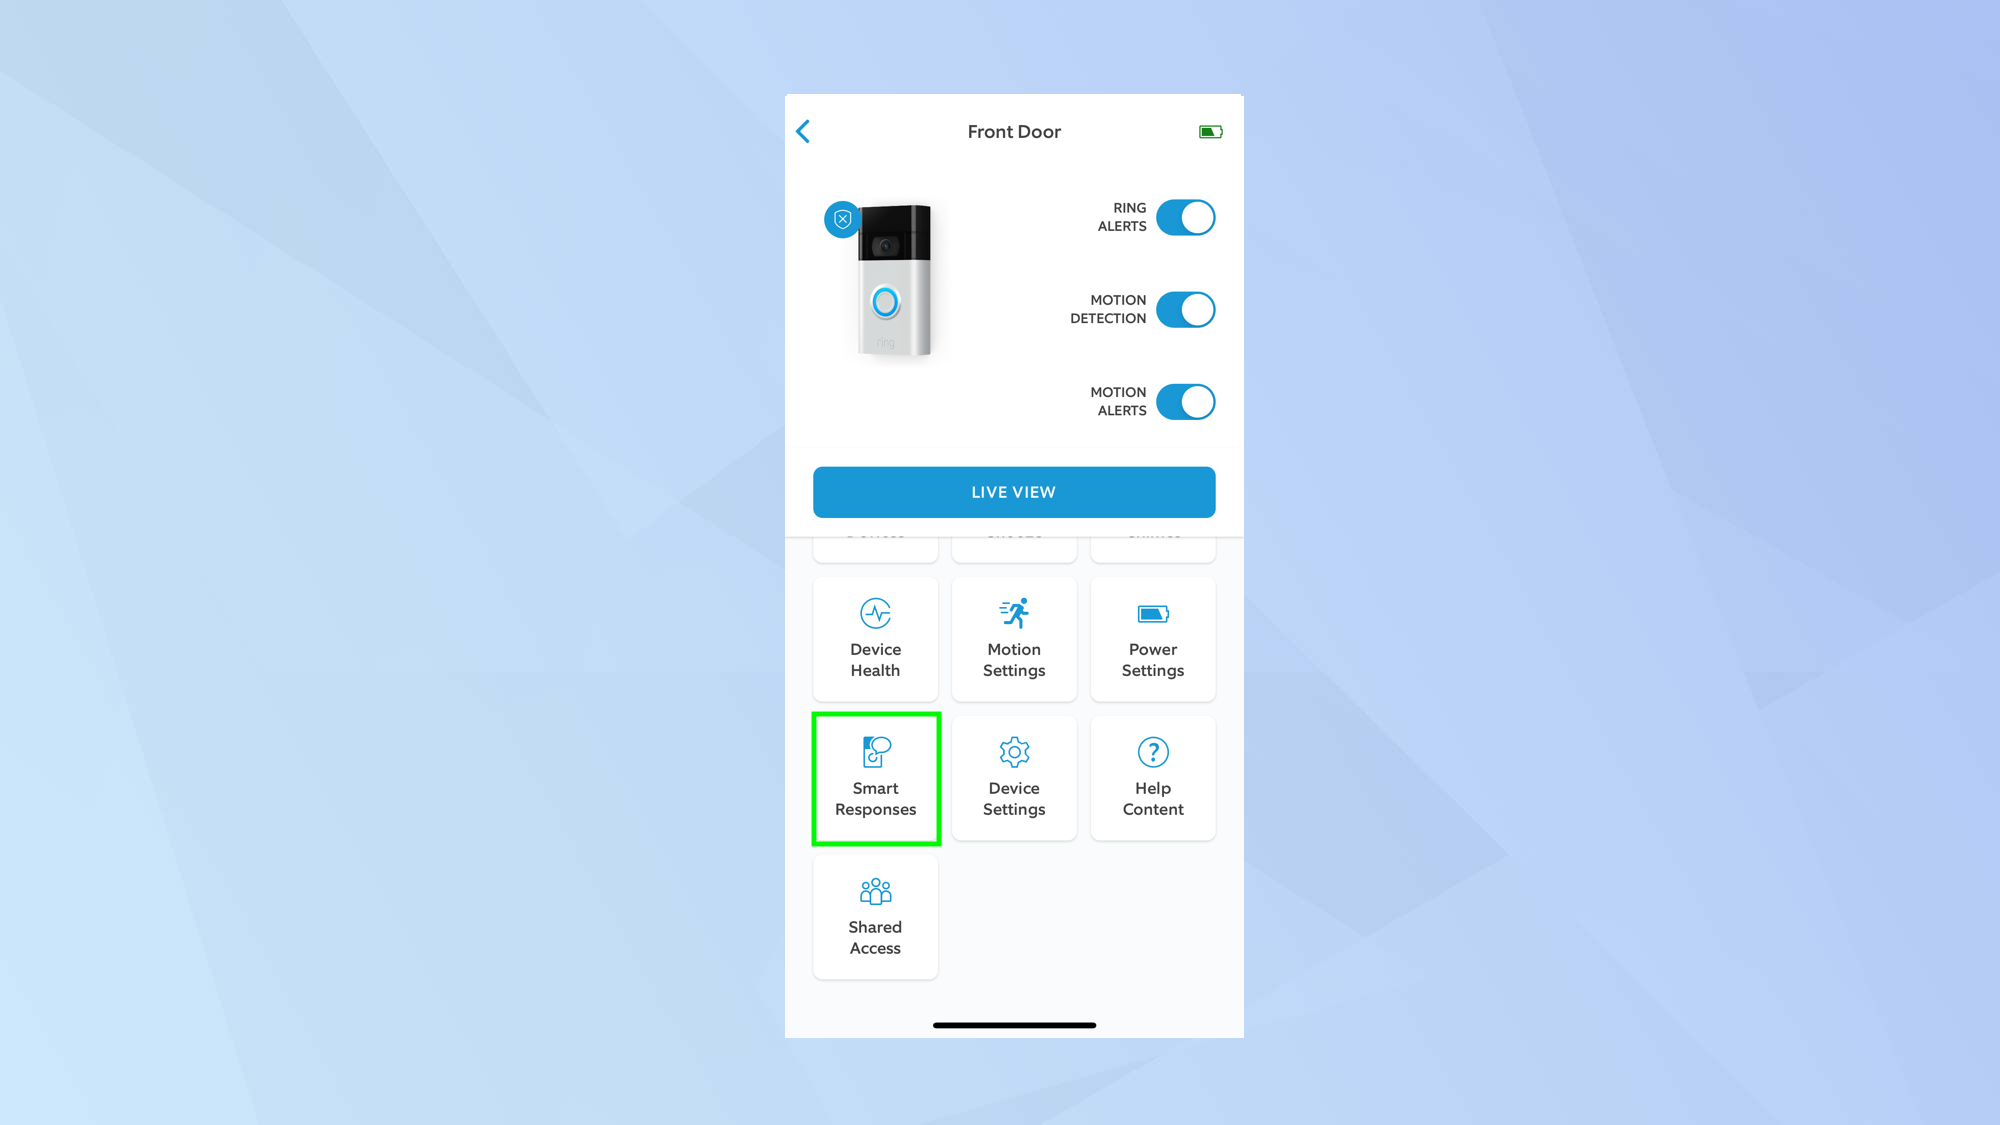The width and height of the screenshot is (2000, 1125).
Task: Open Smart Responses settings
Action: 875,777
